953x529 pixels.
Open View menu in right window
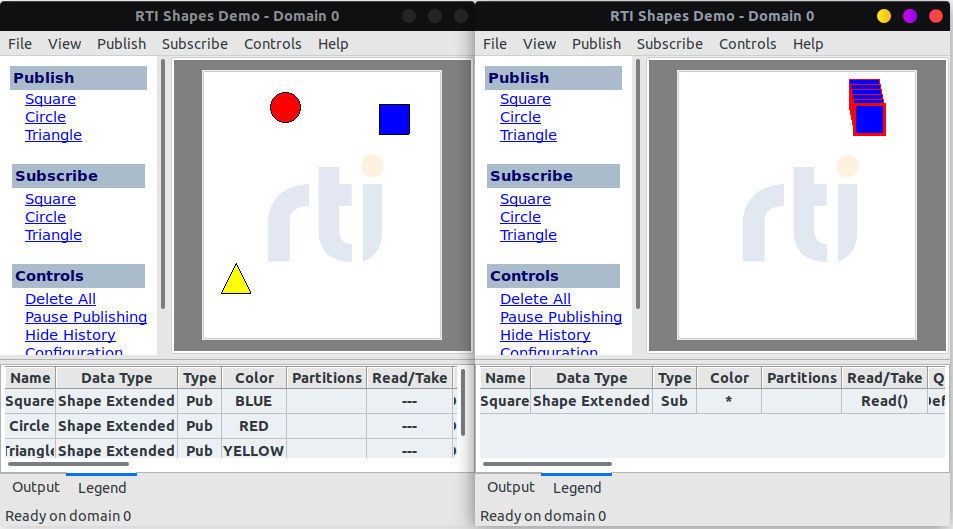539,44
